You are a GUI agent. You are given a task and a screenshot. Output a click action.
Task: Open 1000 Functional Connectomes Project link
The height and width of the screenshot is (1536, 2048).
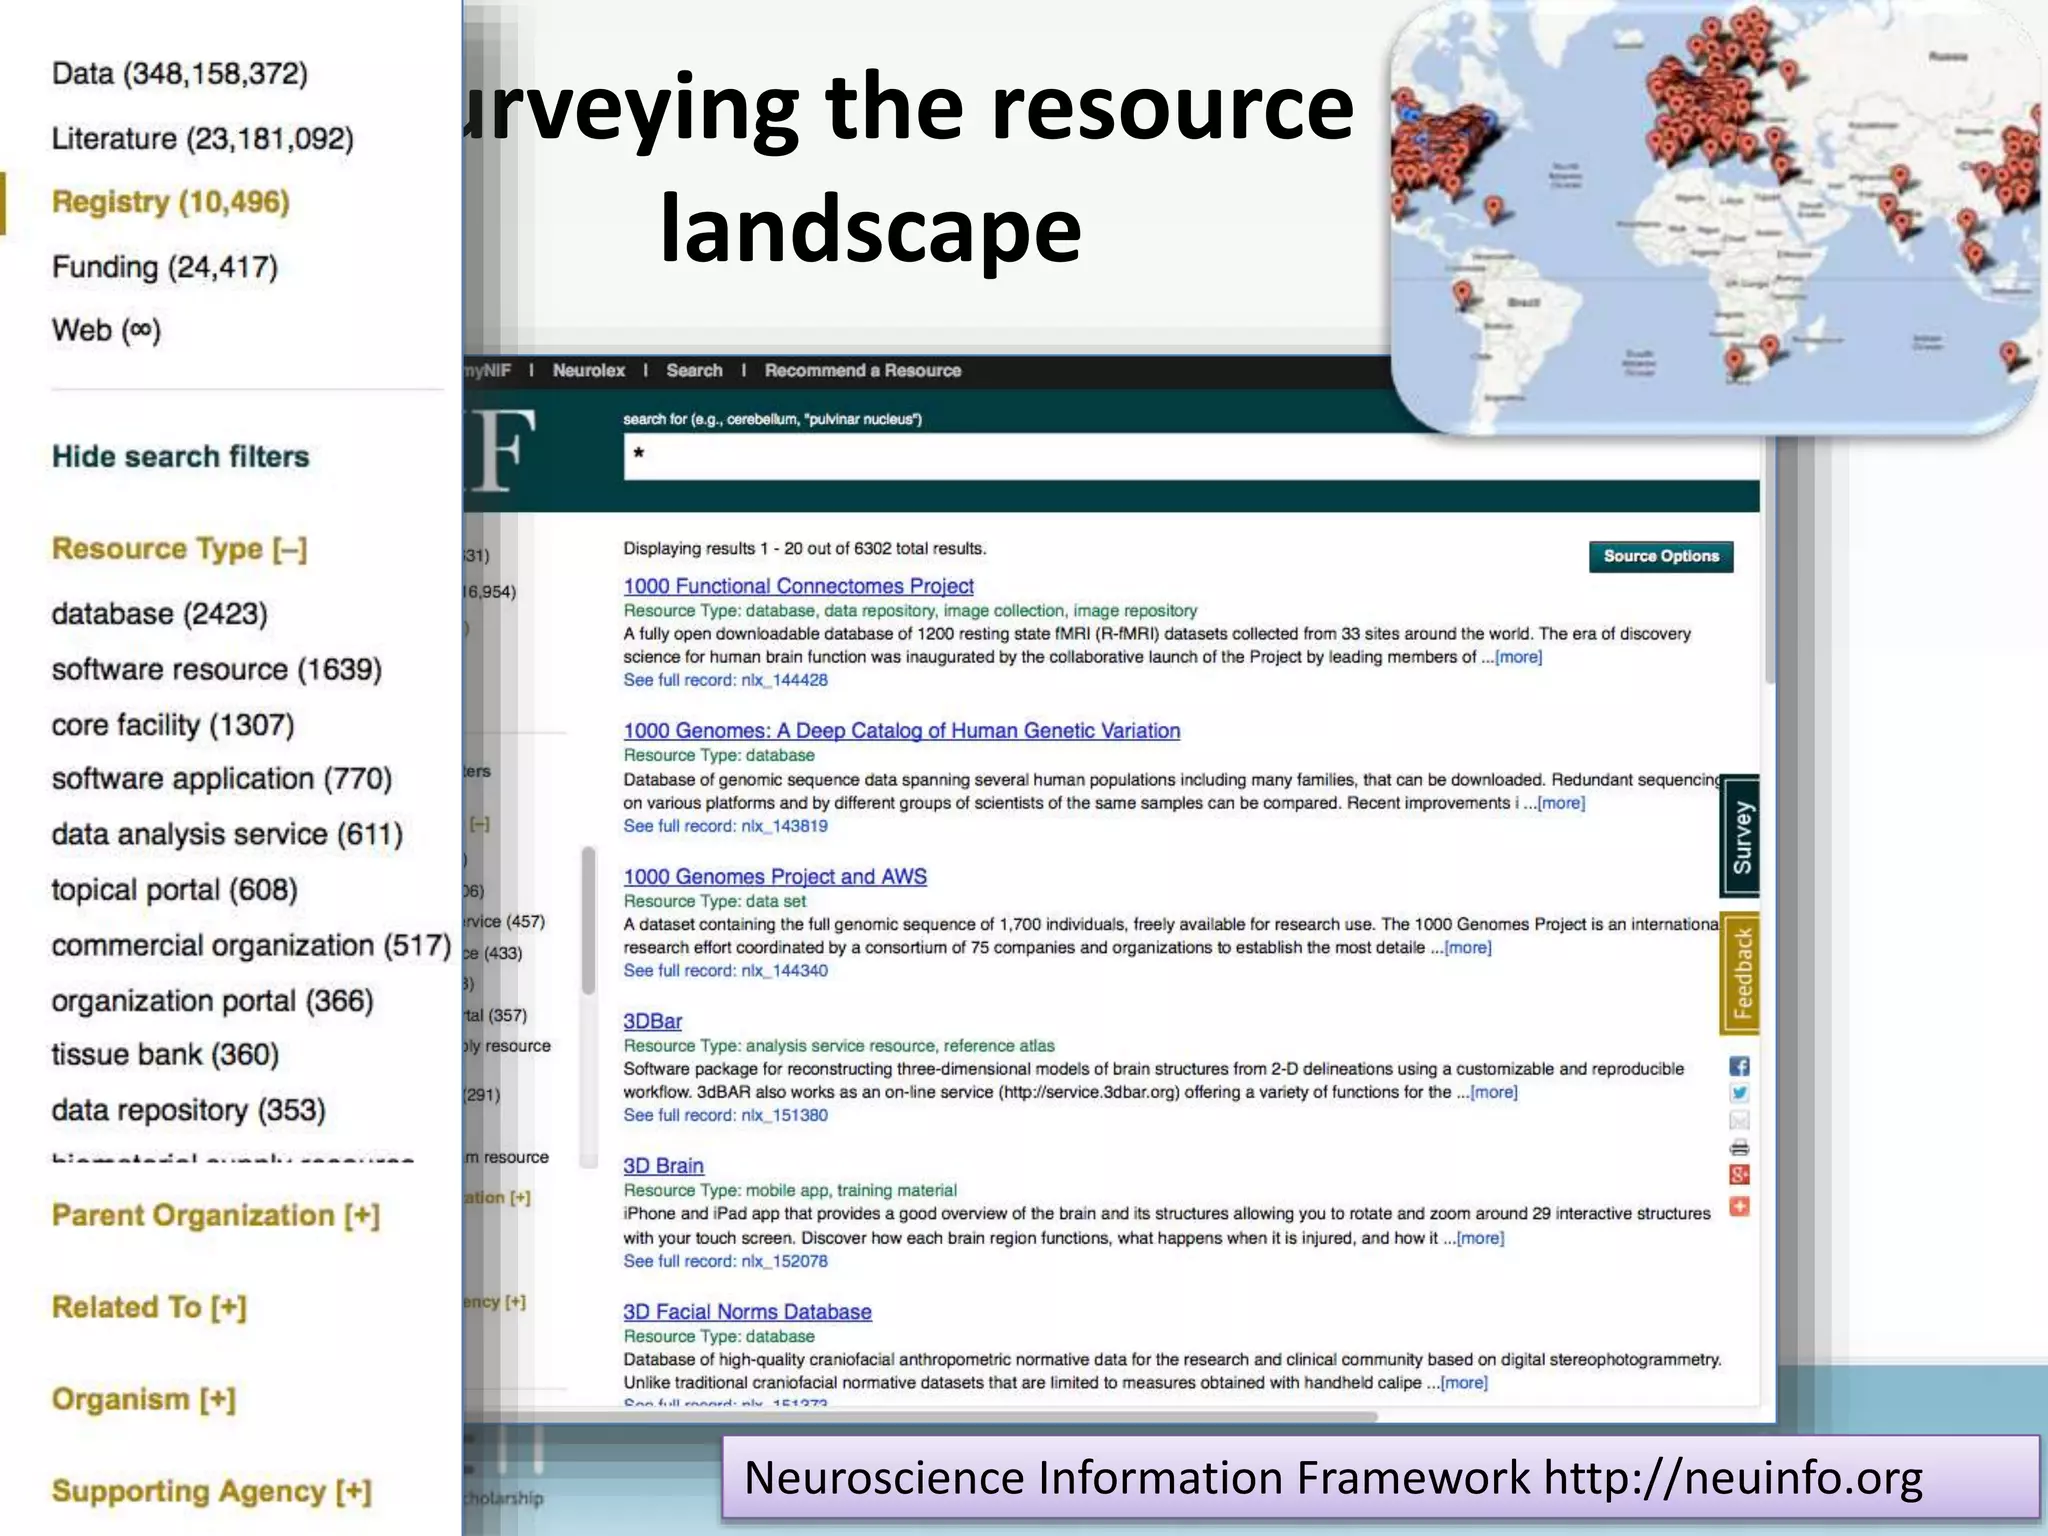[798, 586]
